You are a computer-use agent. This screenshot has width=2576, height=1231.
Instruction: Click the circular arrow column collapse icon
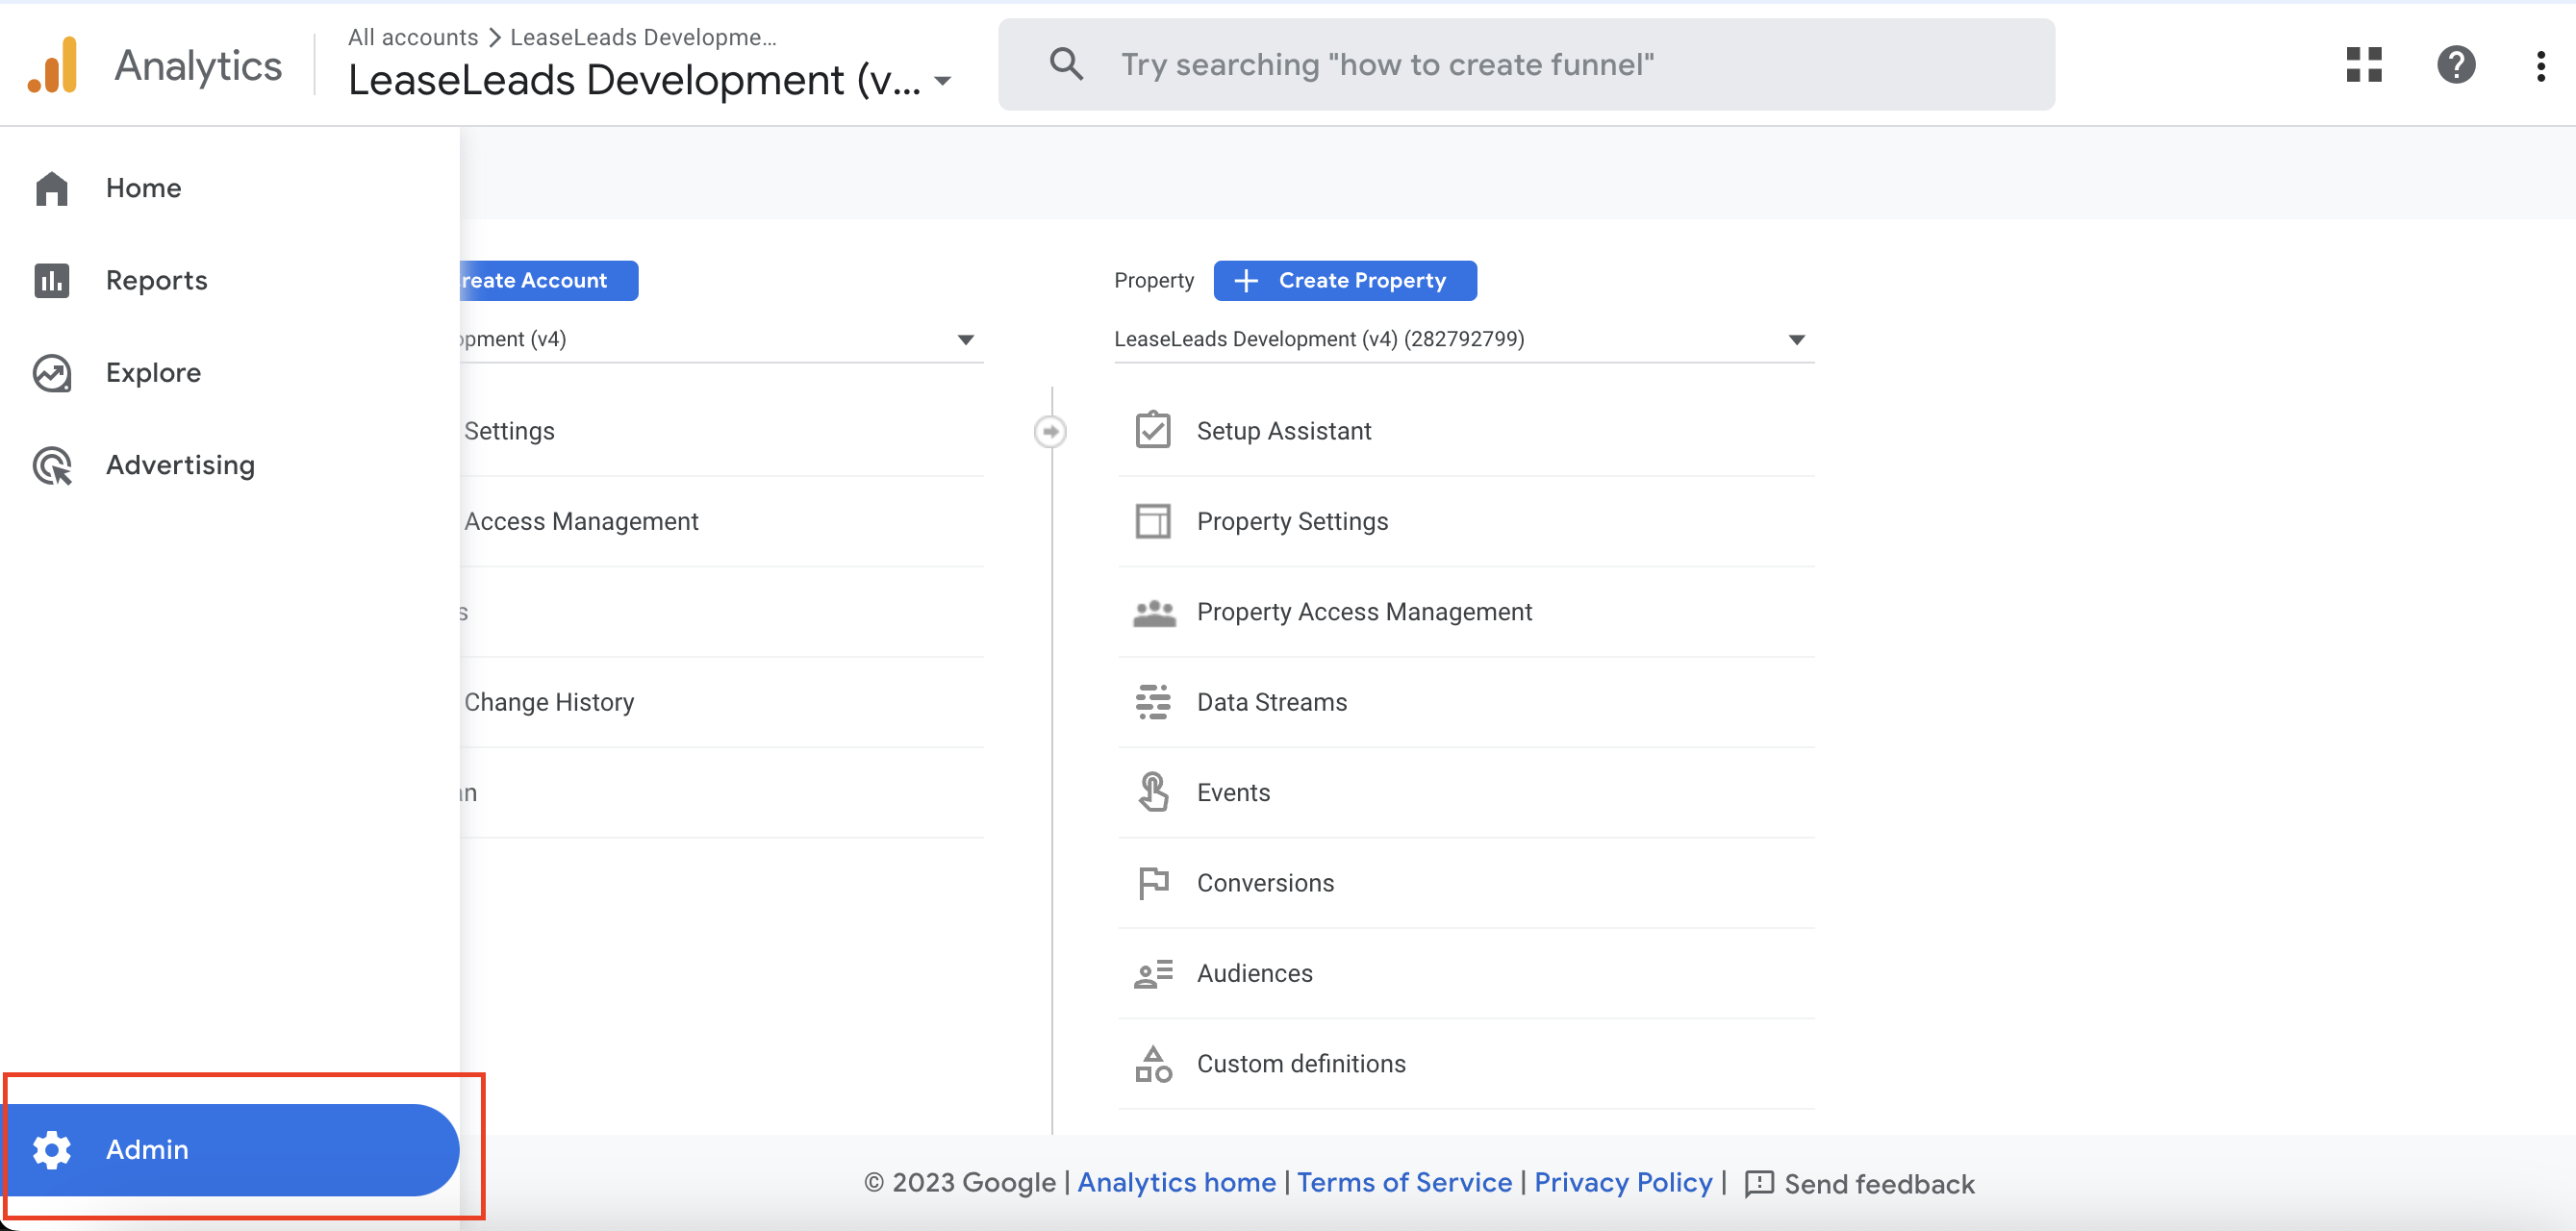(1050, 431)
